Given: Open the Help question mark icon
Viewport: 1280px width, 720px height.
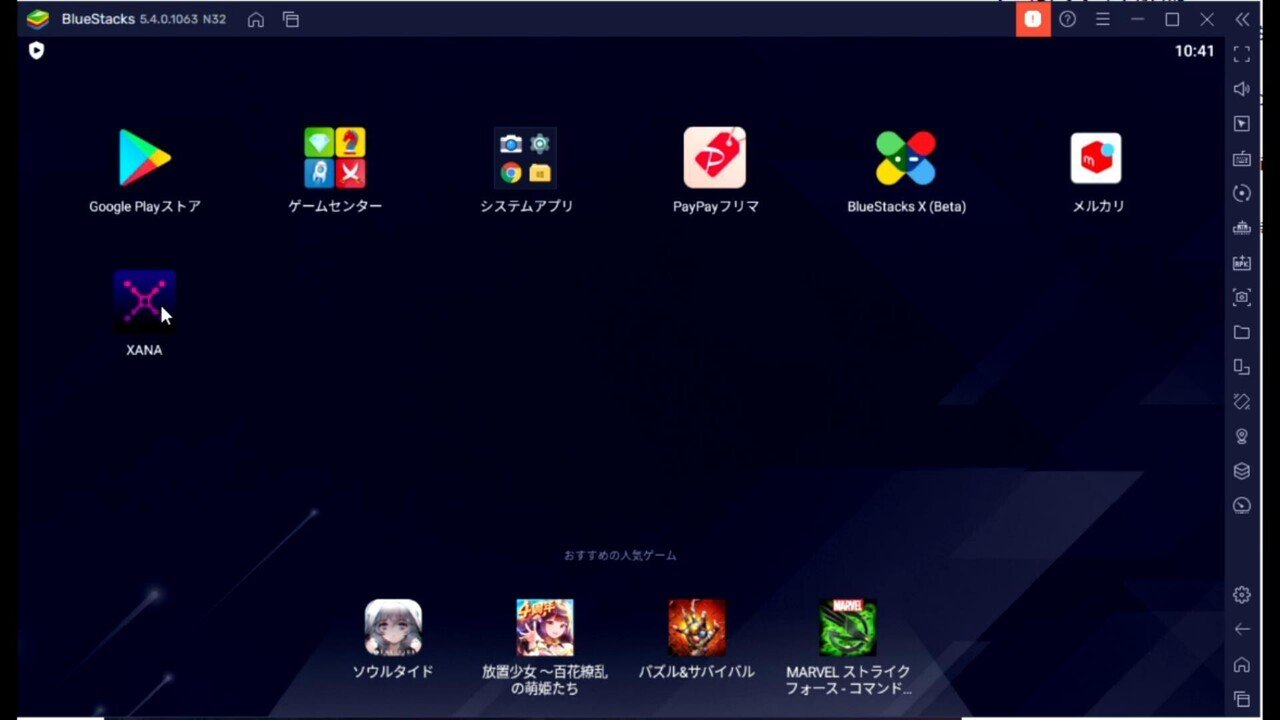Looking at the screenshot, I should point(1068,19).
